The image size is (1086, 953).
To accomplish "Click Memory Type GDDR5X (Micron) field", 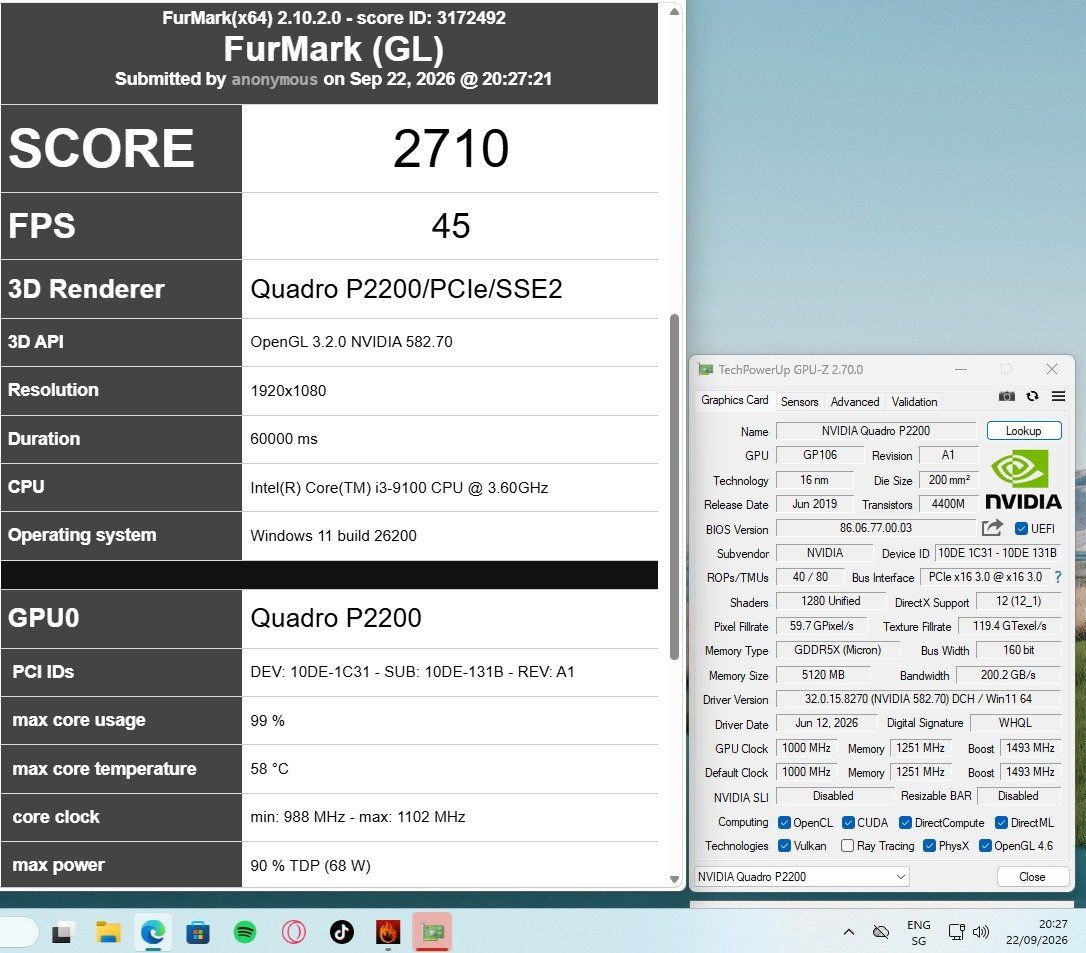I will pos(837,650).
